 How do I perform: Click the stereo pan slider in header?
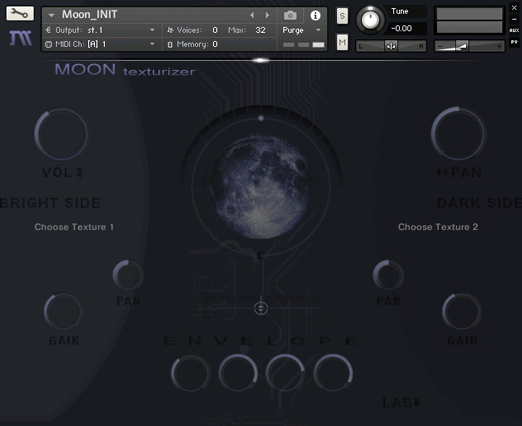(x=391, y=46)
